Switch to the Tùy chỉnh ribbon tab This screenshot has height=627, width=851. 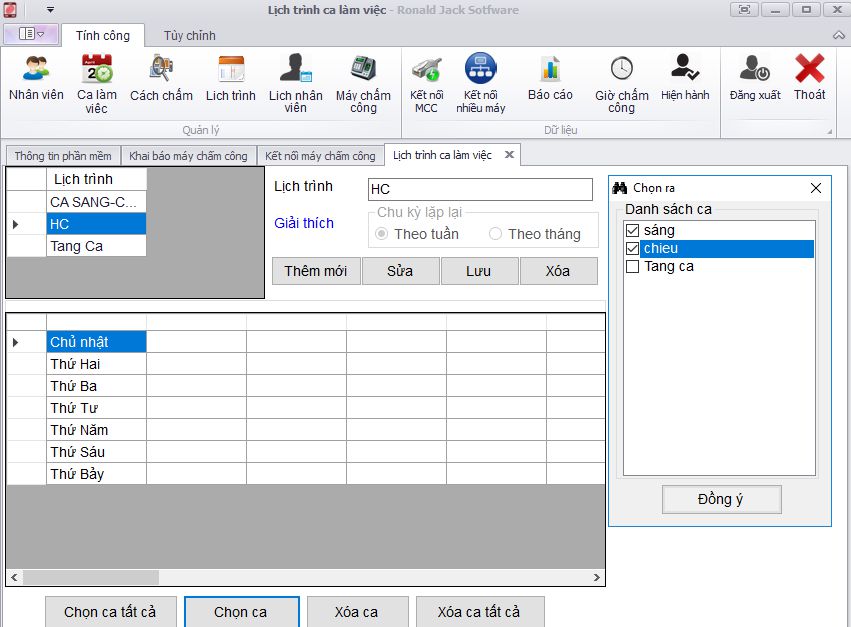pyautogui.click(x=190, y=35)
